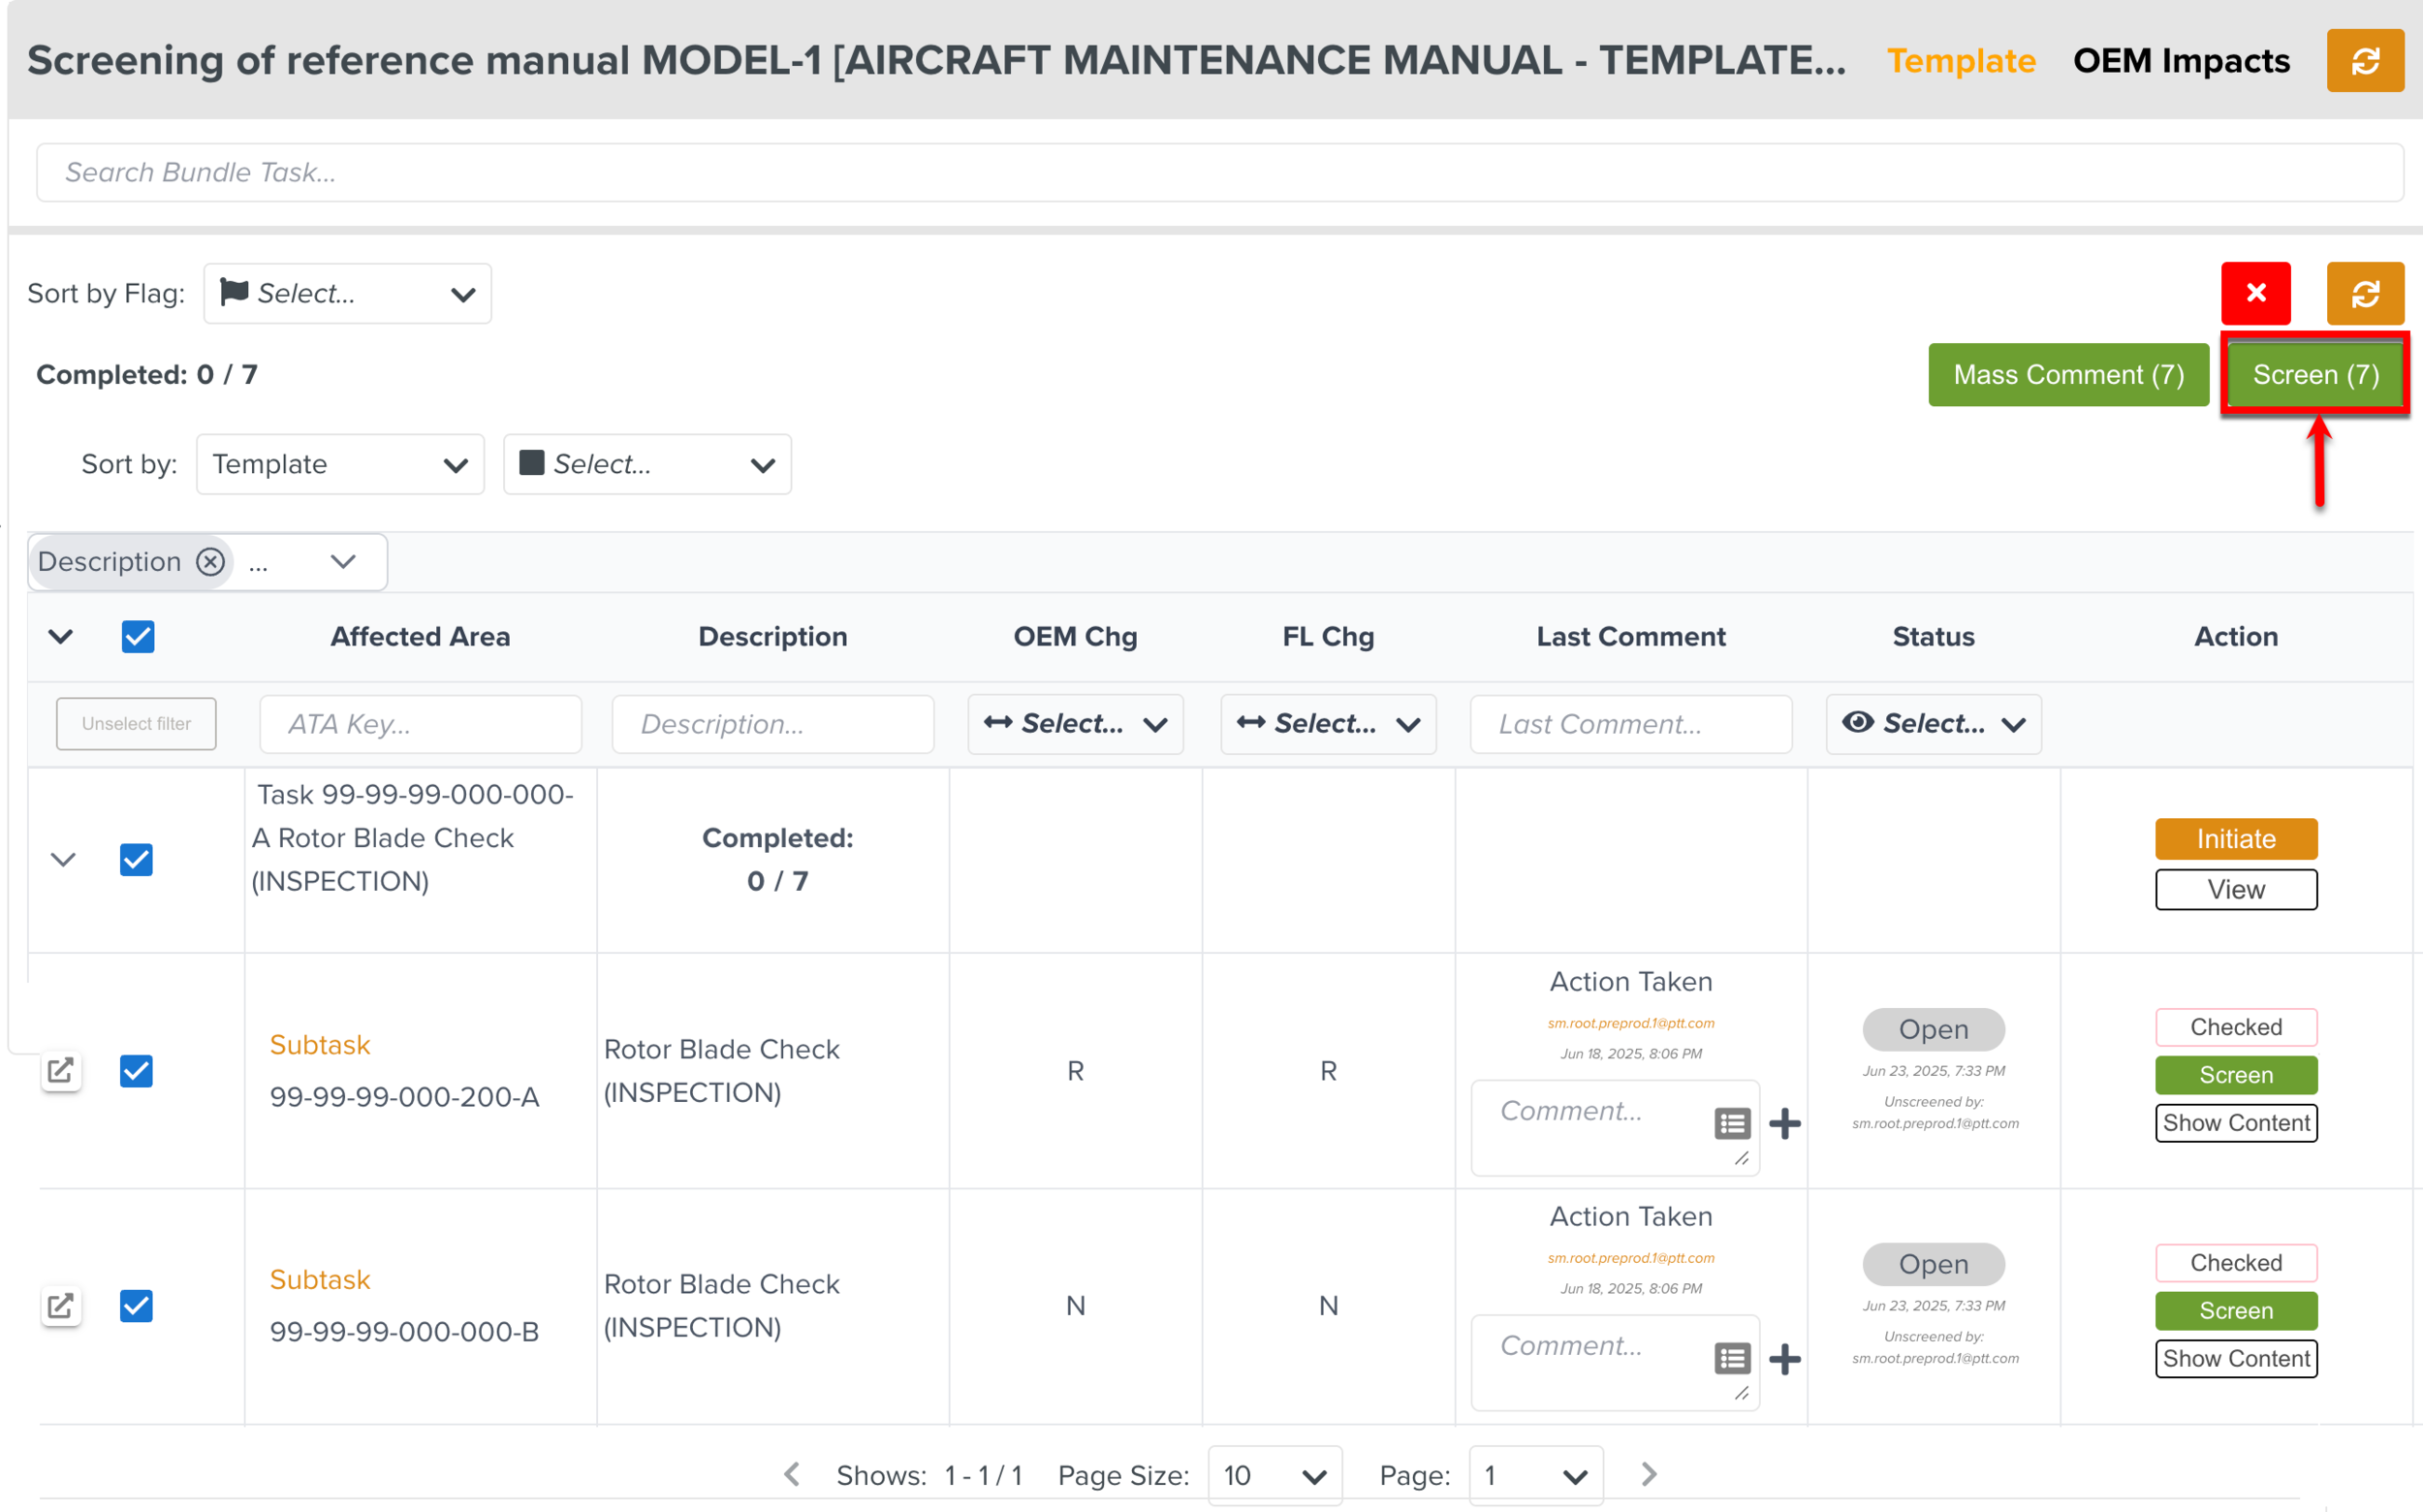Switch to the Template tab
Screen dimensions: 2423x1512
[x=1960, y=61]
